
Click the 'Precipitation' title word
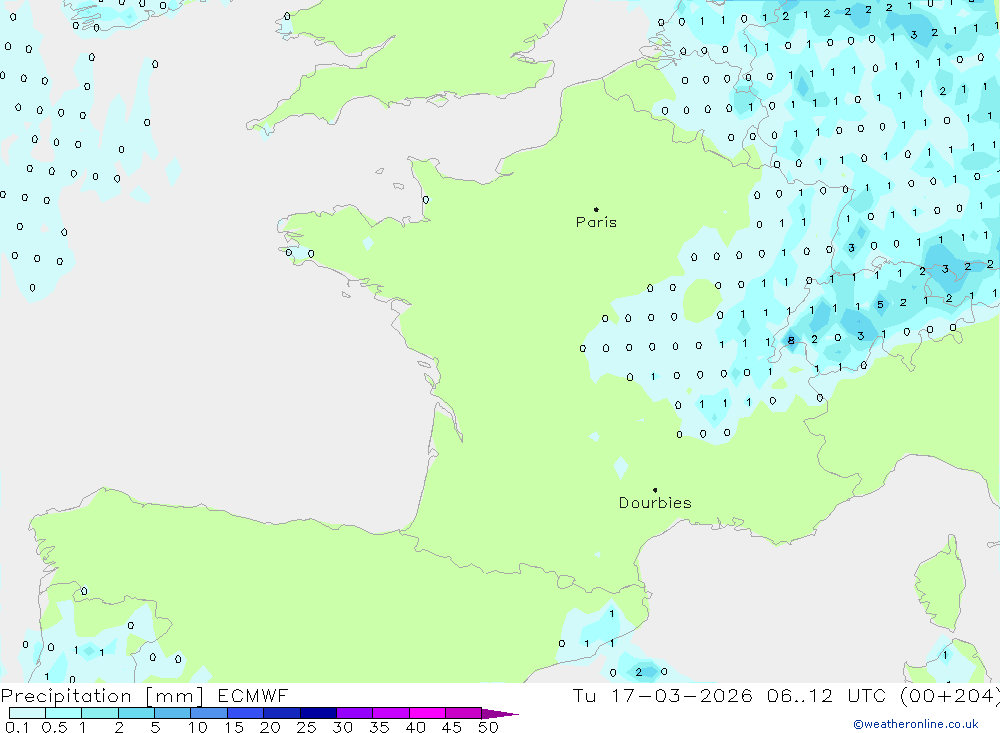coord(66,695)
